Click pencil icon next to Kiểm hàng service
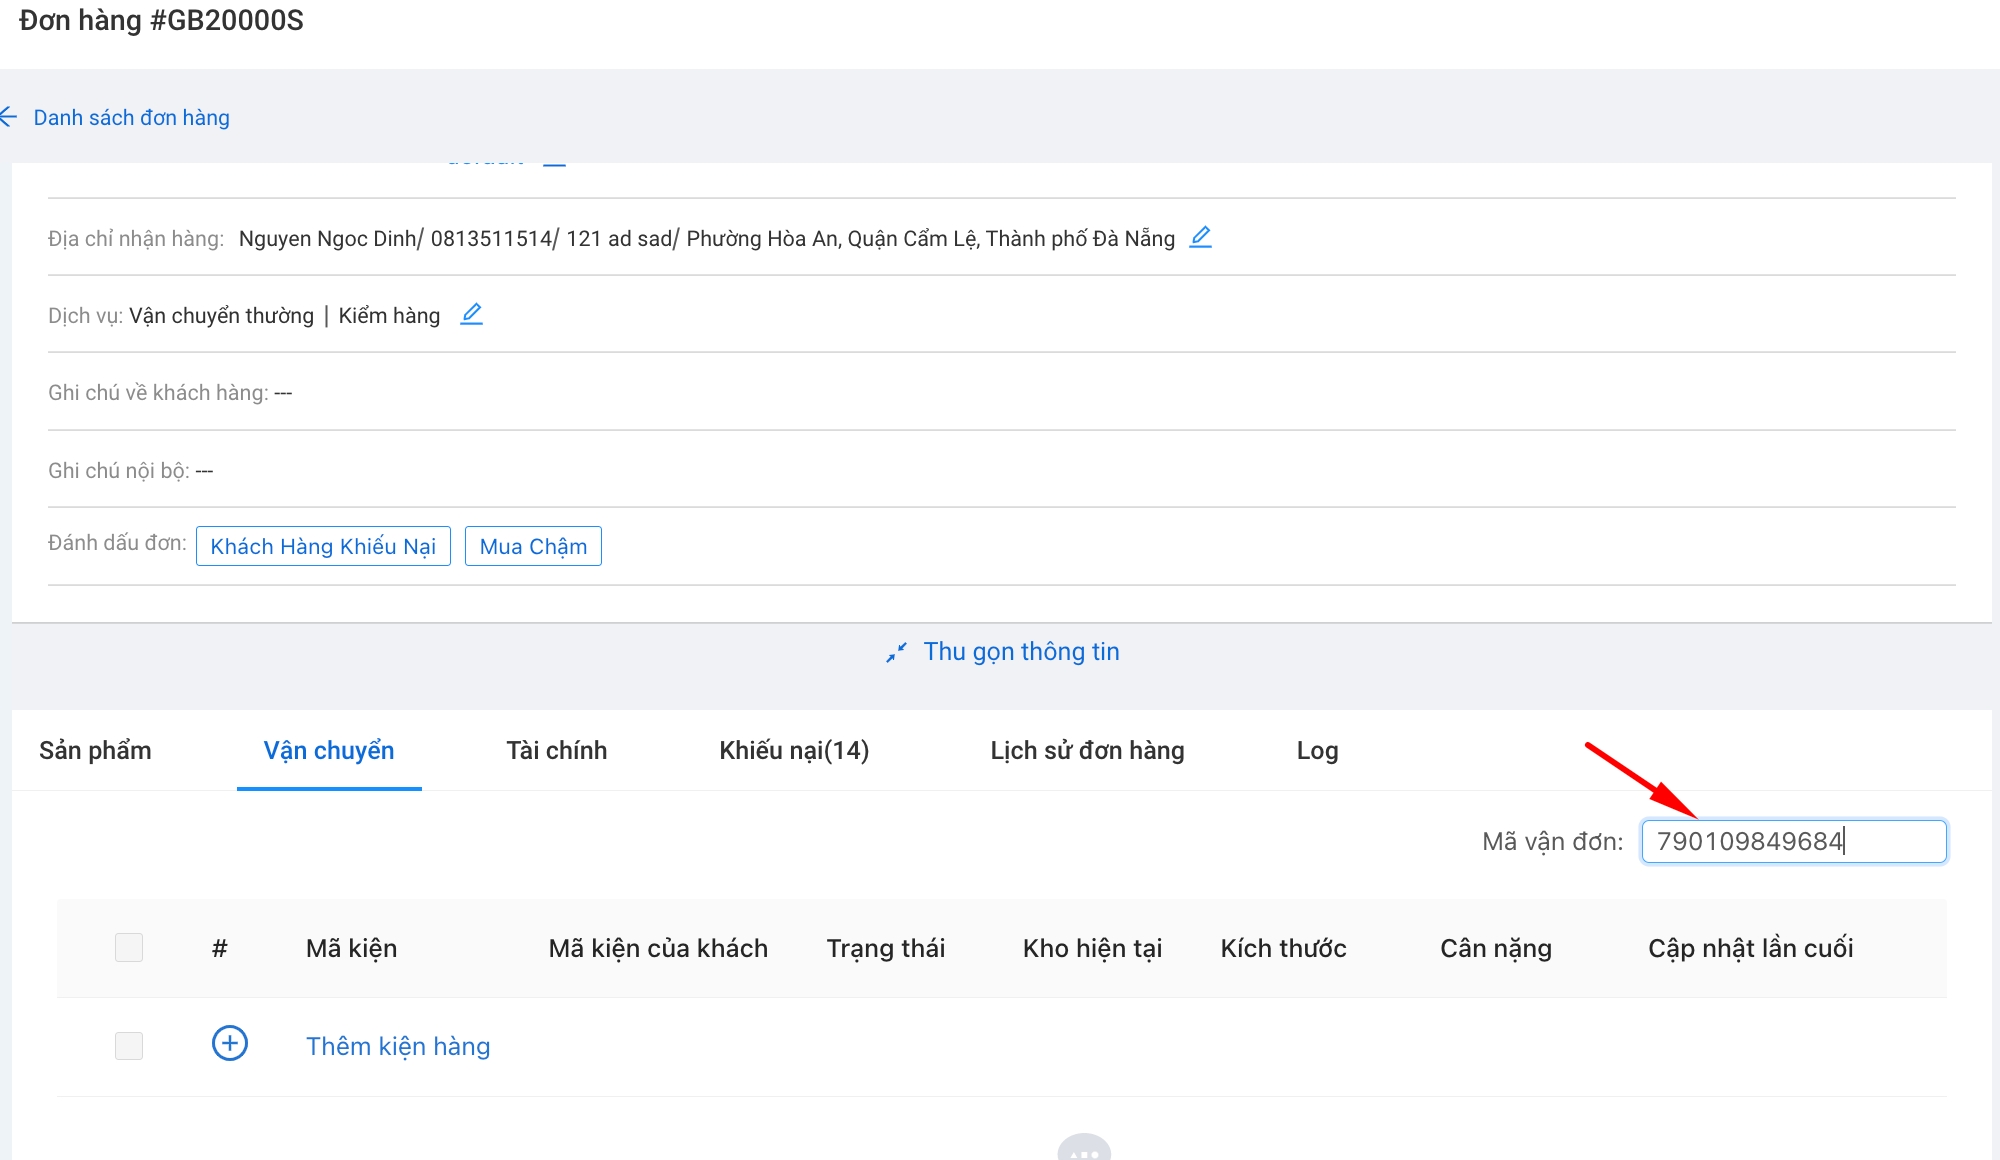 (x=471, y=314)
